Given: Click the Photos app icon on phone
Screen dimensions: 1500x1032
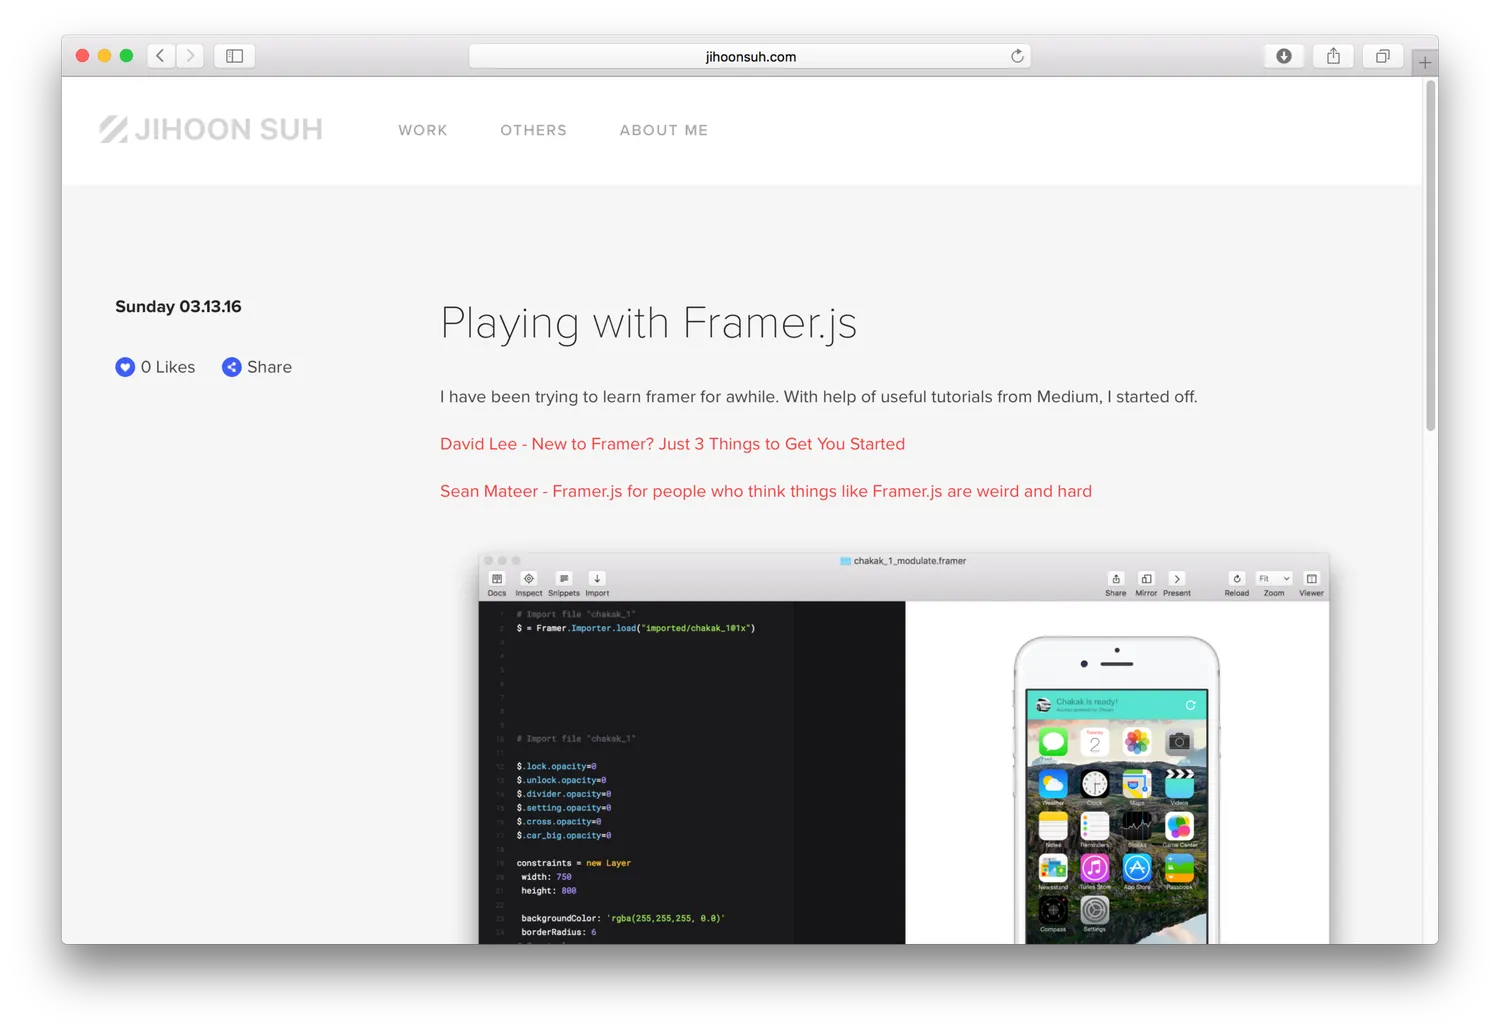Looking at the screenshot, I should (1137, 742).
